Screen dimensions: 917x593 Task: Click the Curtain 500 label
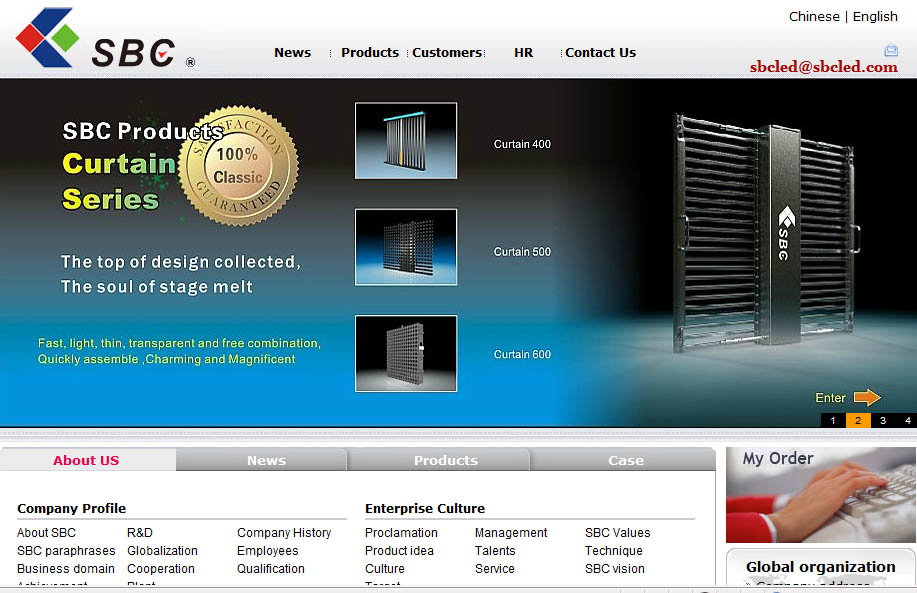[x=522, y=251]
